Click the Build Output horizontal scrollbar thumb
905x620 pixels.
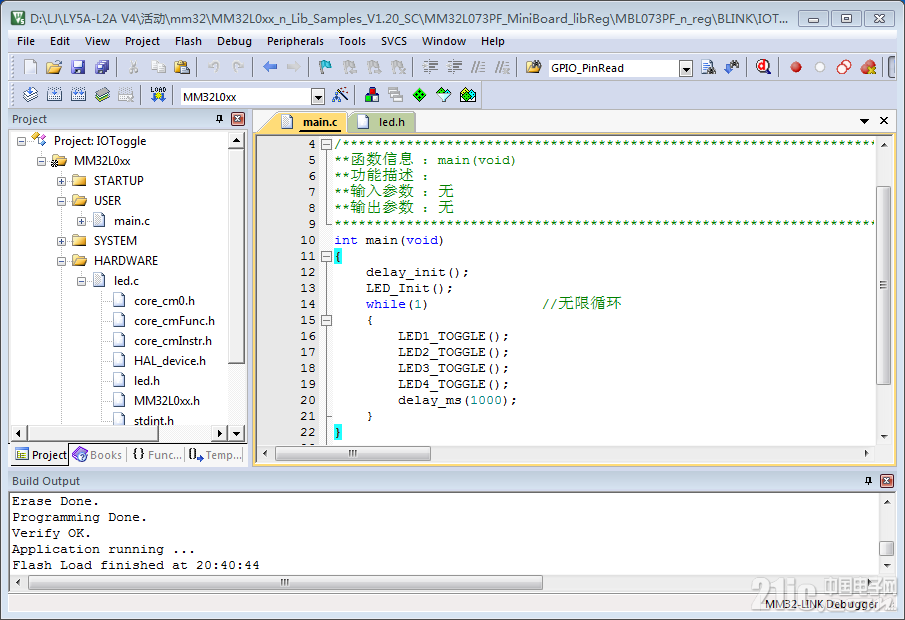pos(285,582)
